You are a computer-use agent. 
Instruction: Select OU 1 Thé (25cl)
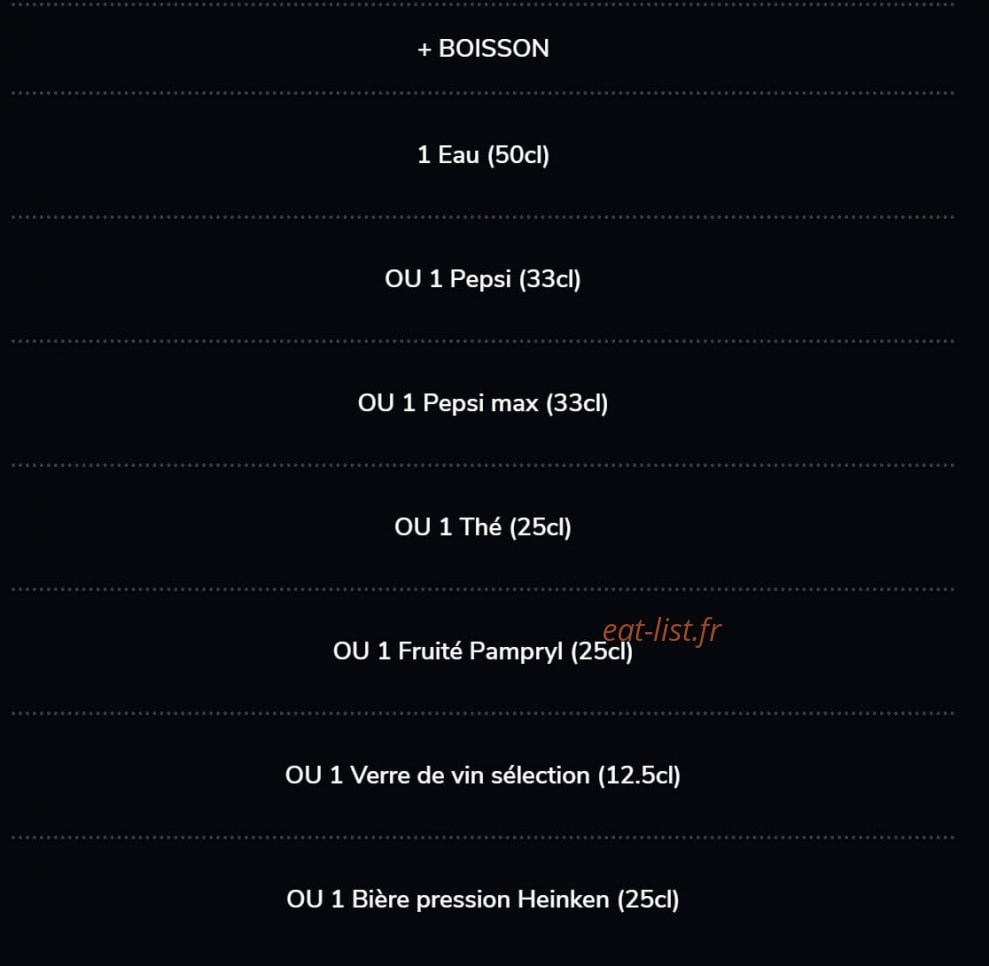click(483, 527)
